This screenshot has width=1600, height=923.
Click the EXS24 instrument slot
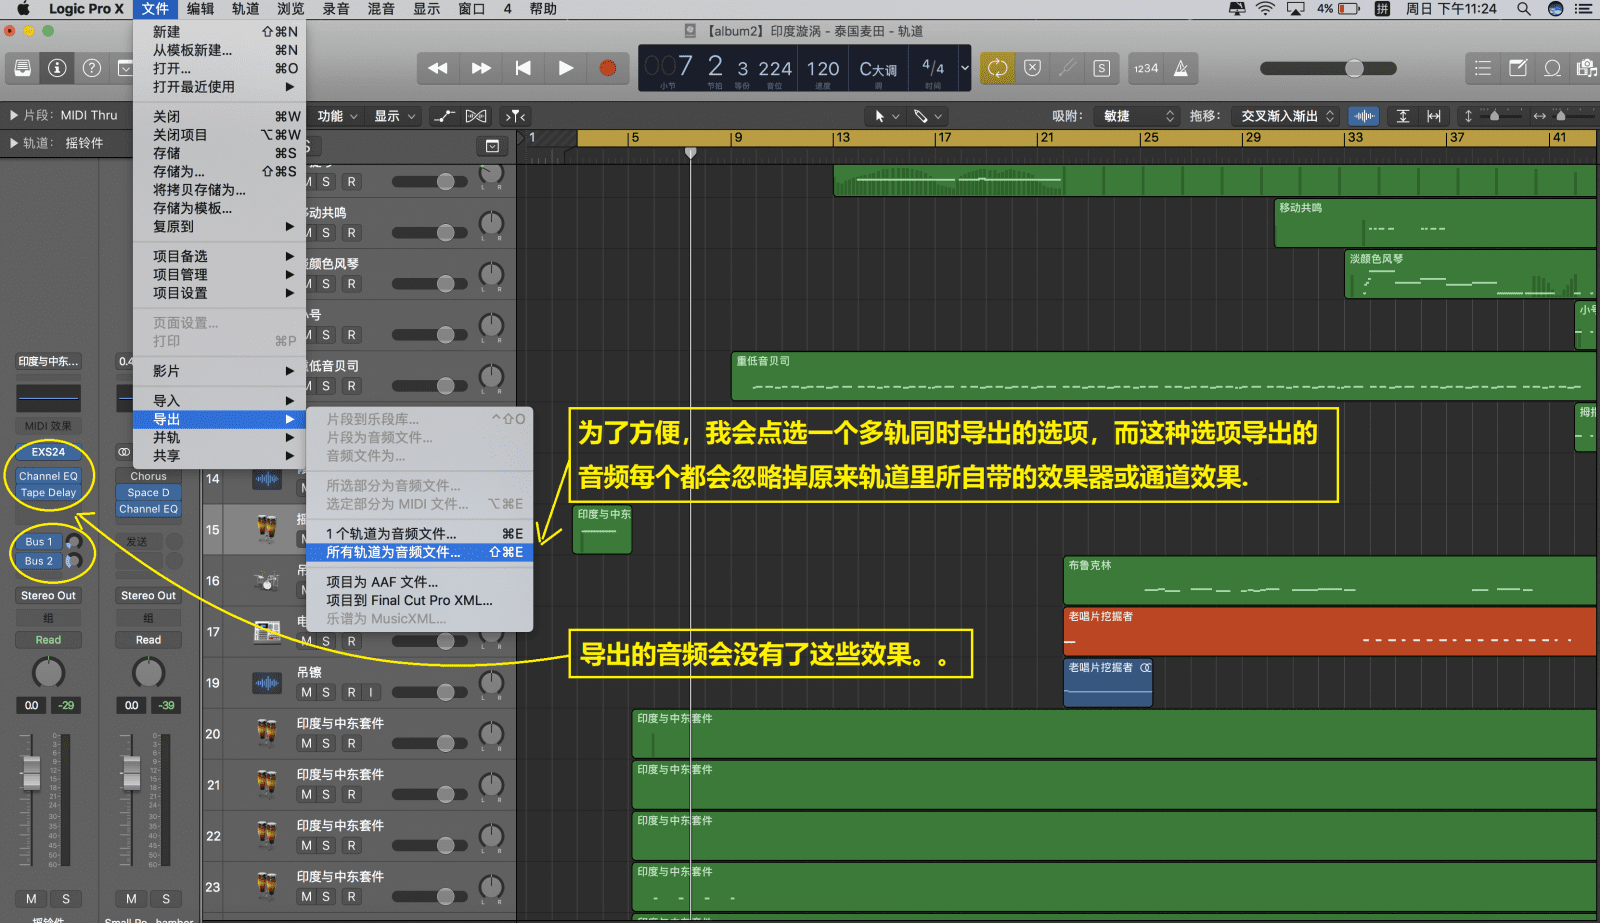(x=48, y=452)
